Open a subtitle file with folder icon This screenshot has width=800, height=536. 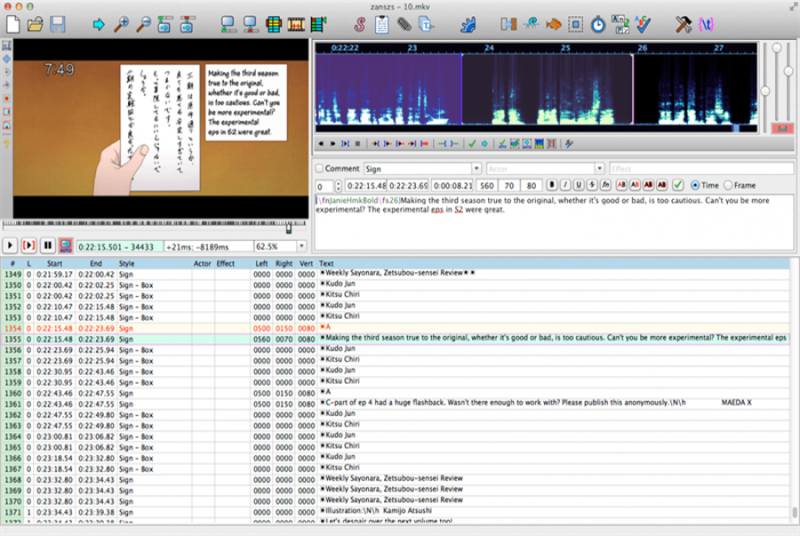pyautogui.click(x=35, y=24)
